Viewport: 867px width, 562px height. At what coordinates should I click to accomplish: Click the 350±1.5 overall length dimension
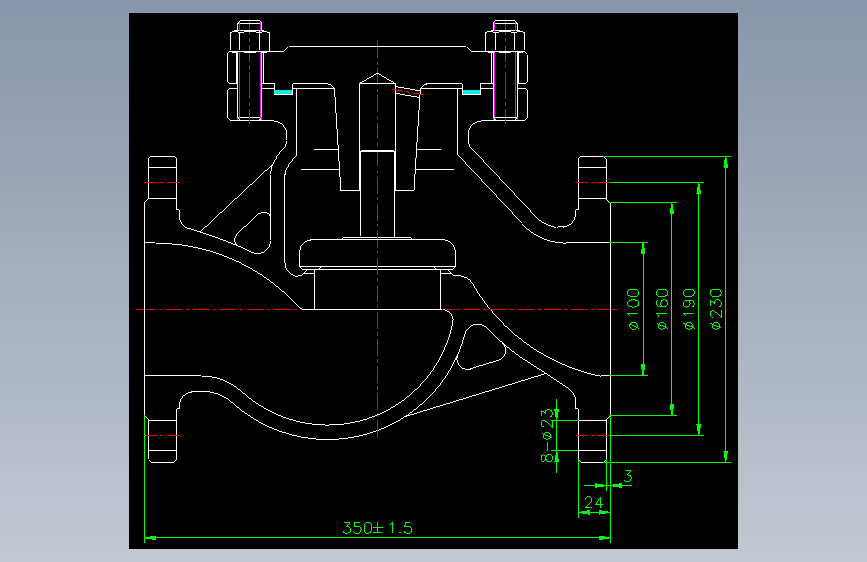pos(377,528)
